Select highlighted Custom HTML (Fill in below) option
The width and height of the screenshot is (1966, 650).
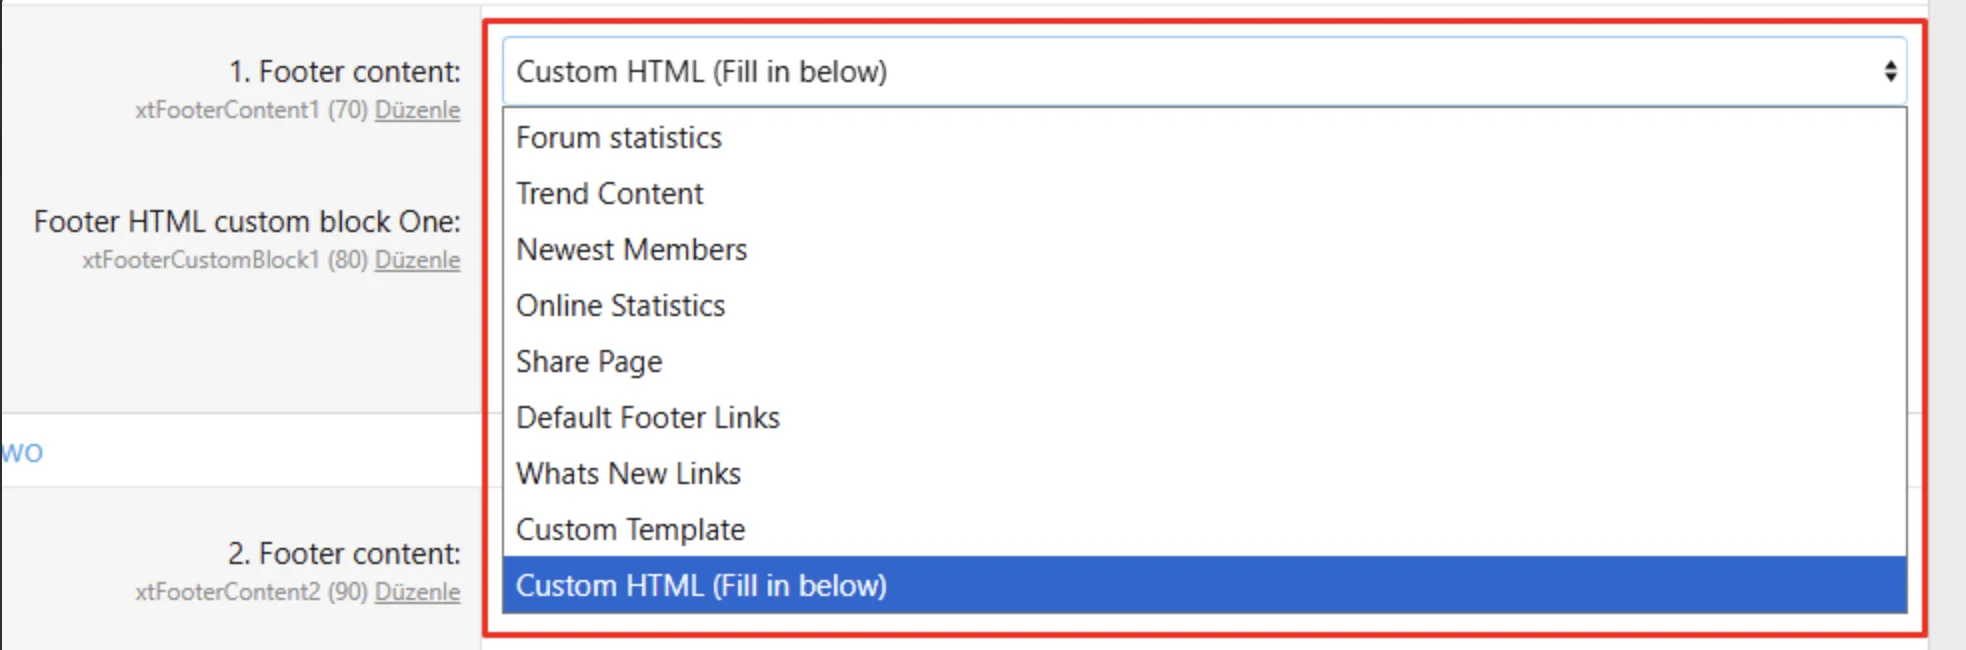pos(701,586)
